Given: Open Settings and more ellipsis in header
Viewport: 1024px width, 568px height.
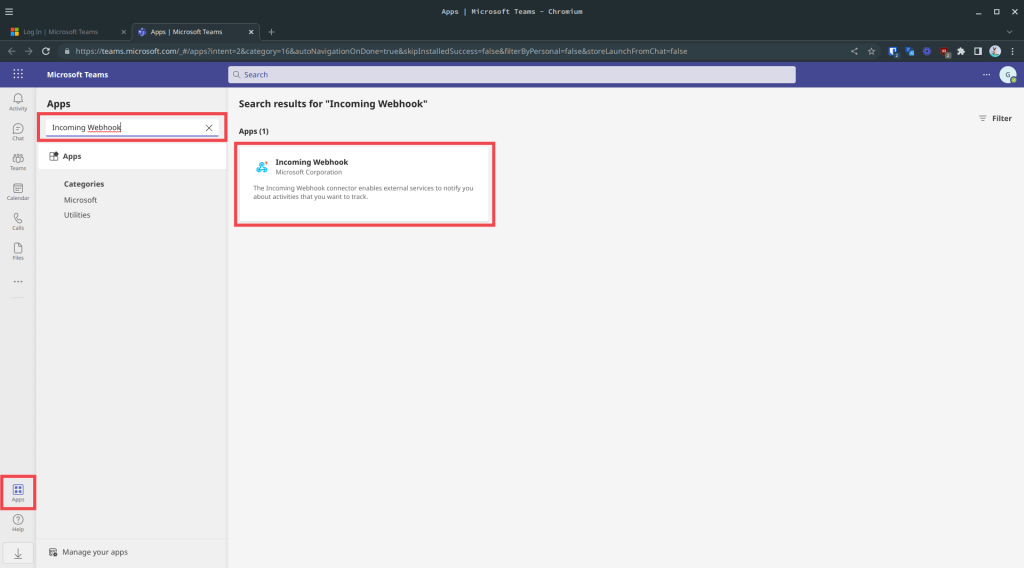Looking at the screenshot, I should click(x=986, y=74).
